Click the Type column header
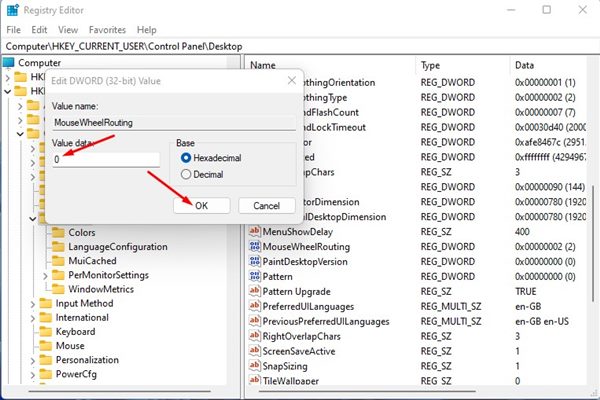The height and width of the screenshot is (400, 600). [463, 65]
